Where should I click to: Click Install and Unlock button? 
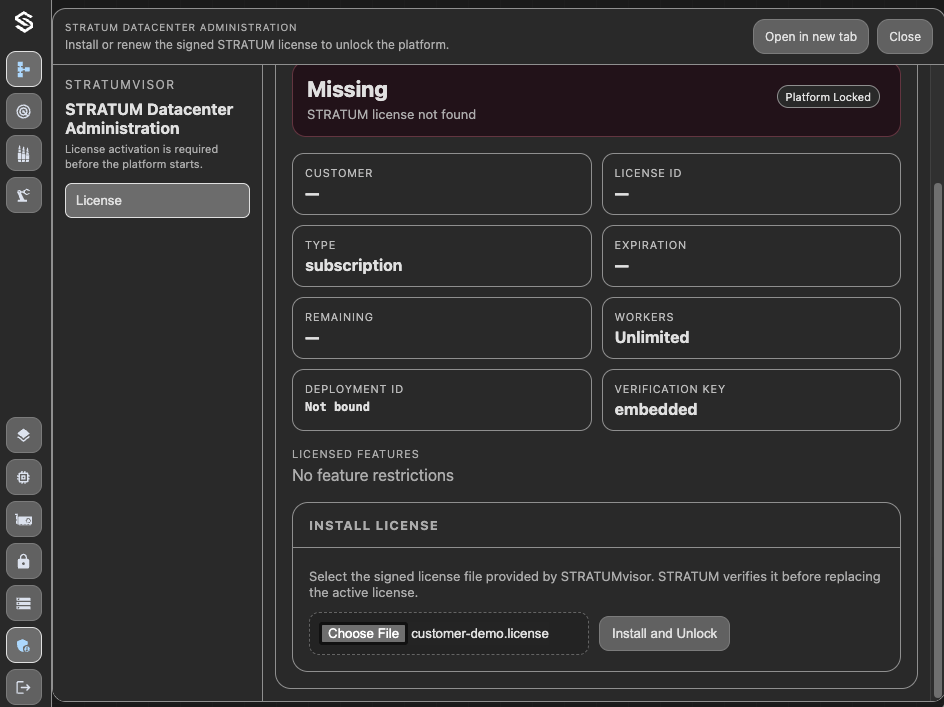pyautogui.click(x=664, y=634)
